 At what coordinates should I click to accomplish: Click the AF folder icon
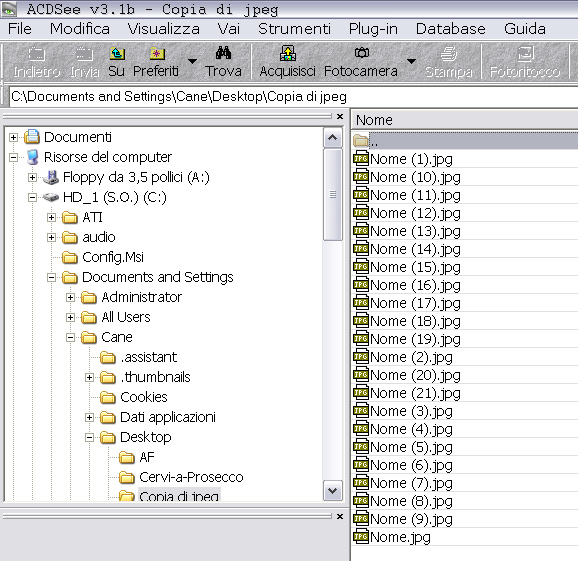pos(127,457)
